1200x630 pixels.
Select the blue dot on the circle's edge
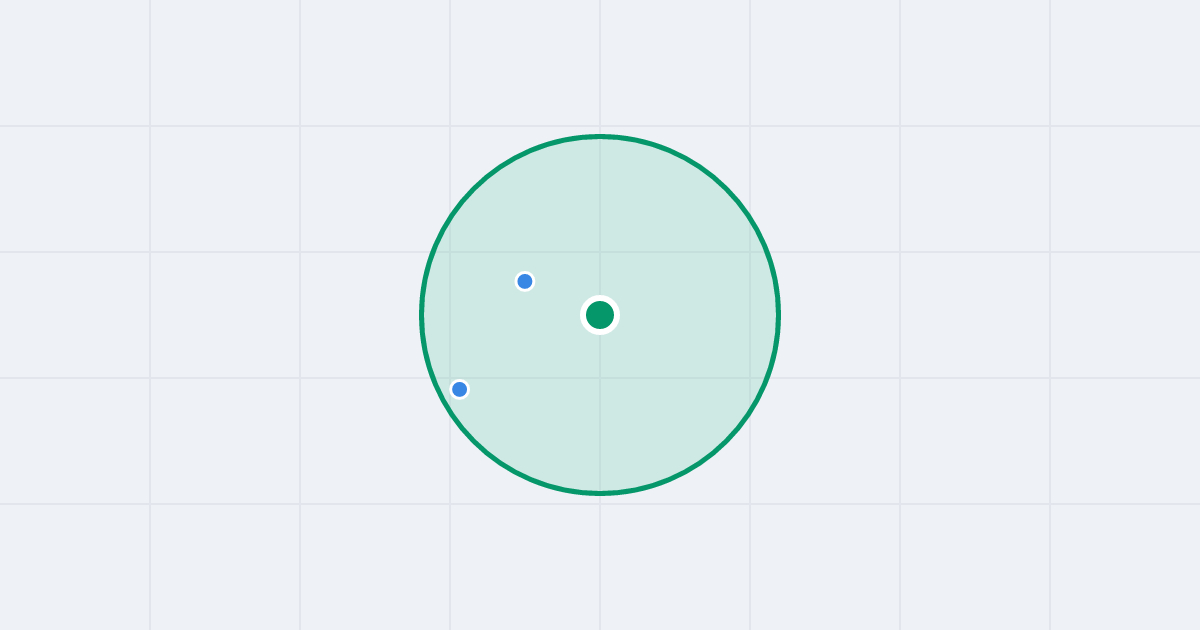pos(460,389)
